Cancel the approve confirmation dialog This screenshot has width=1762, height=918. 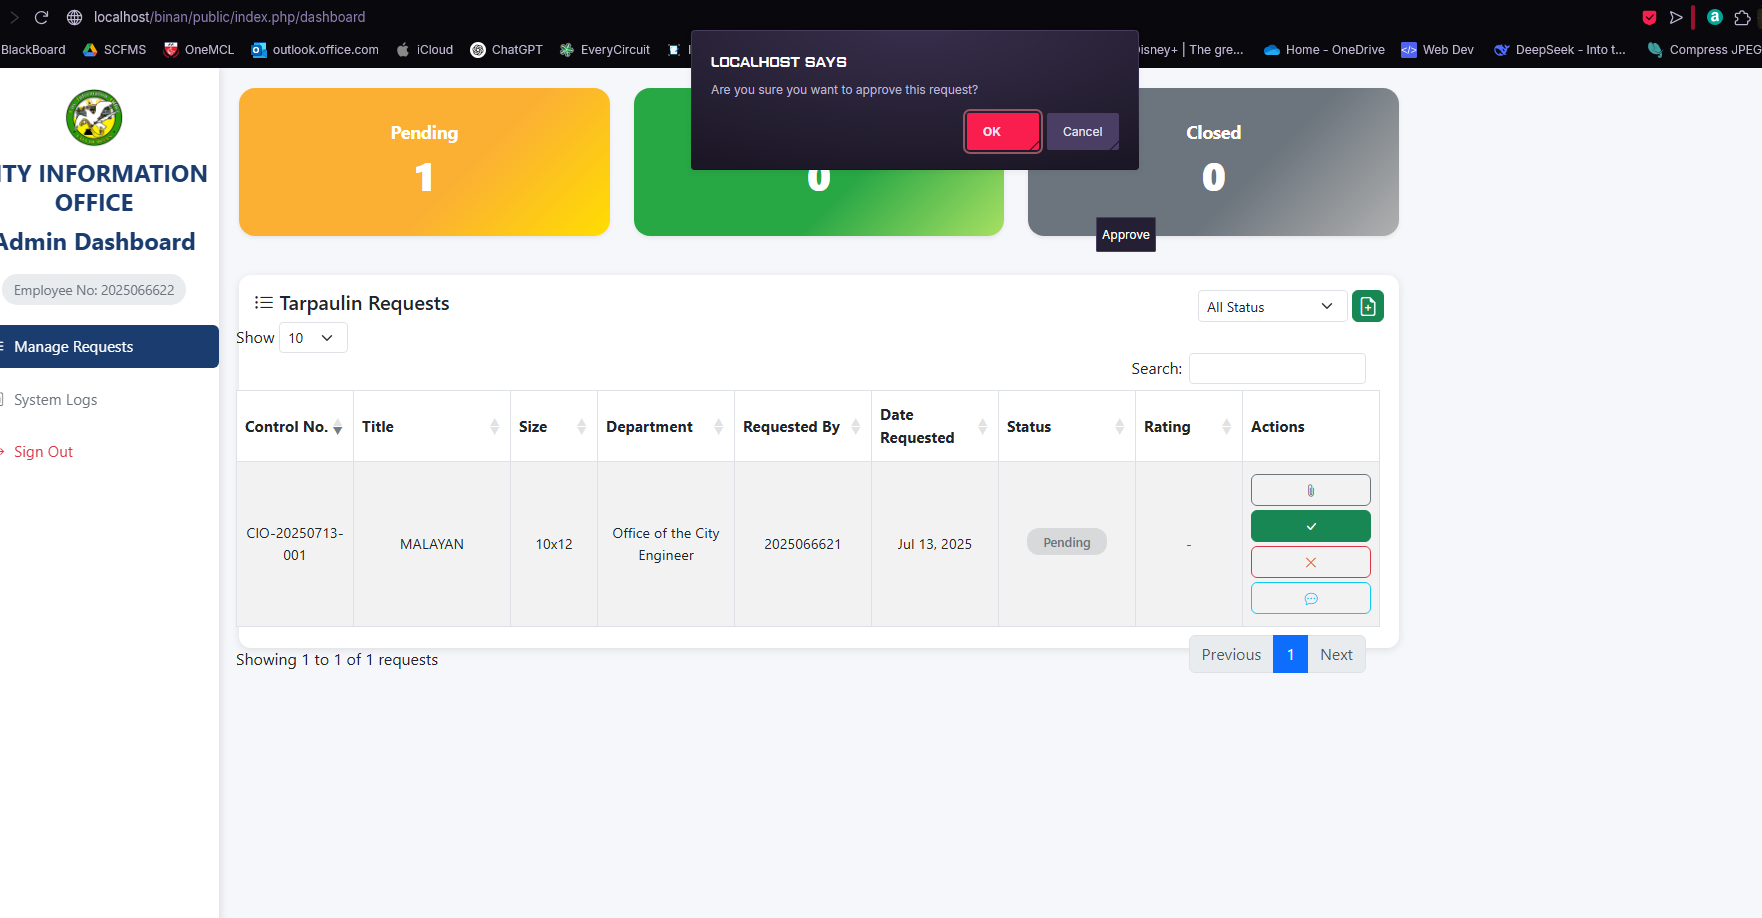tap(1082, 132)
